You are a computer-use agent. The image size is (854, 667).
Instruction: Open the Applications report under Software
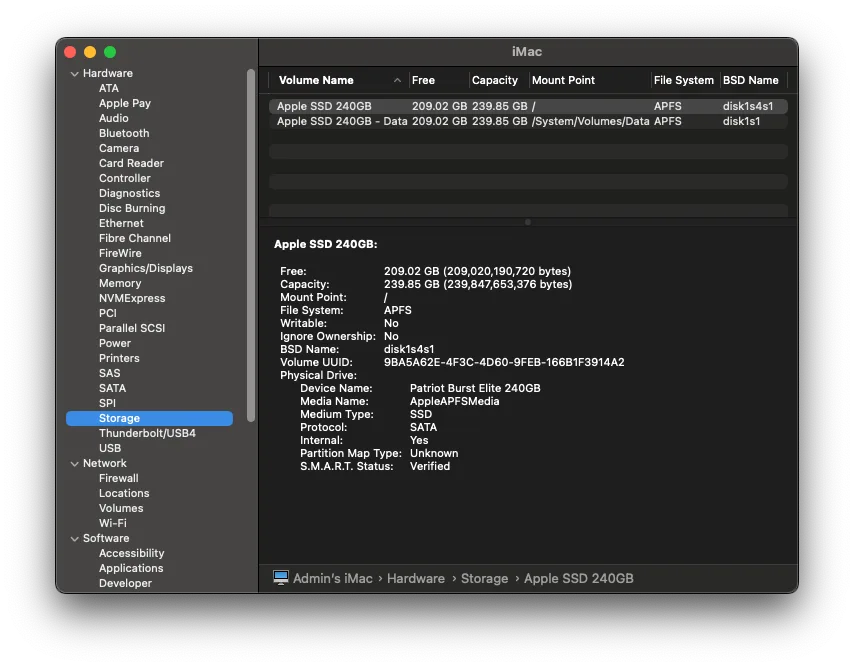[131, 568]
